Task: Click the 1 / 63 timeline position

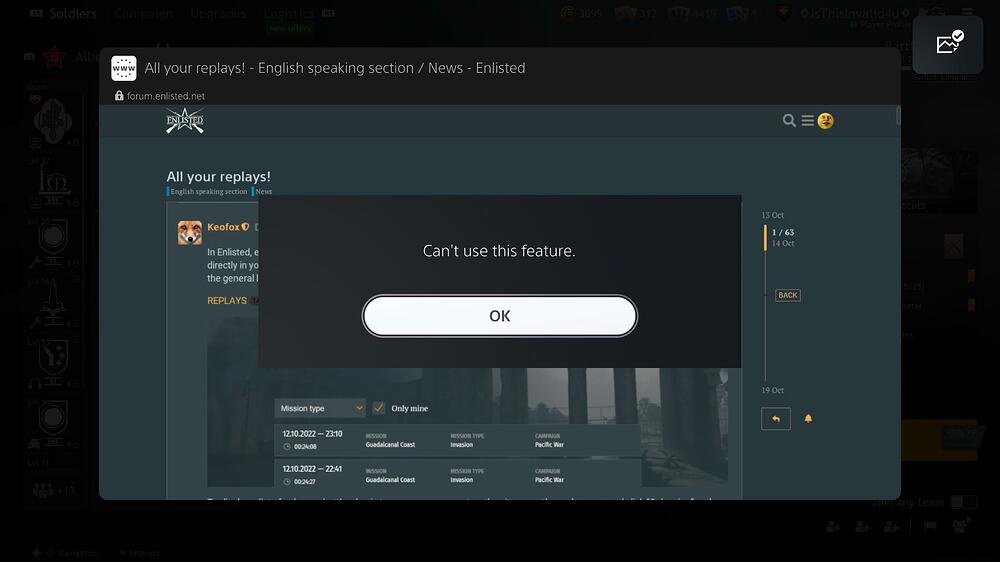Action: click(783, 232)
